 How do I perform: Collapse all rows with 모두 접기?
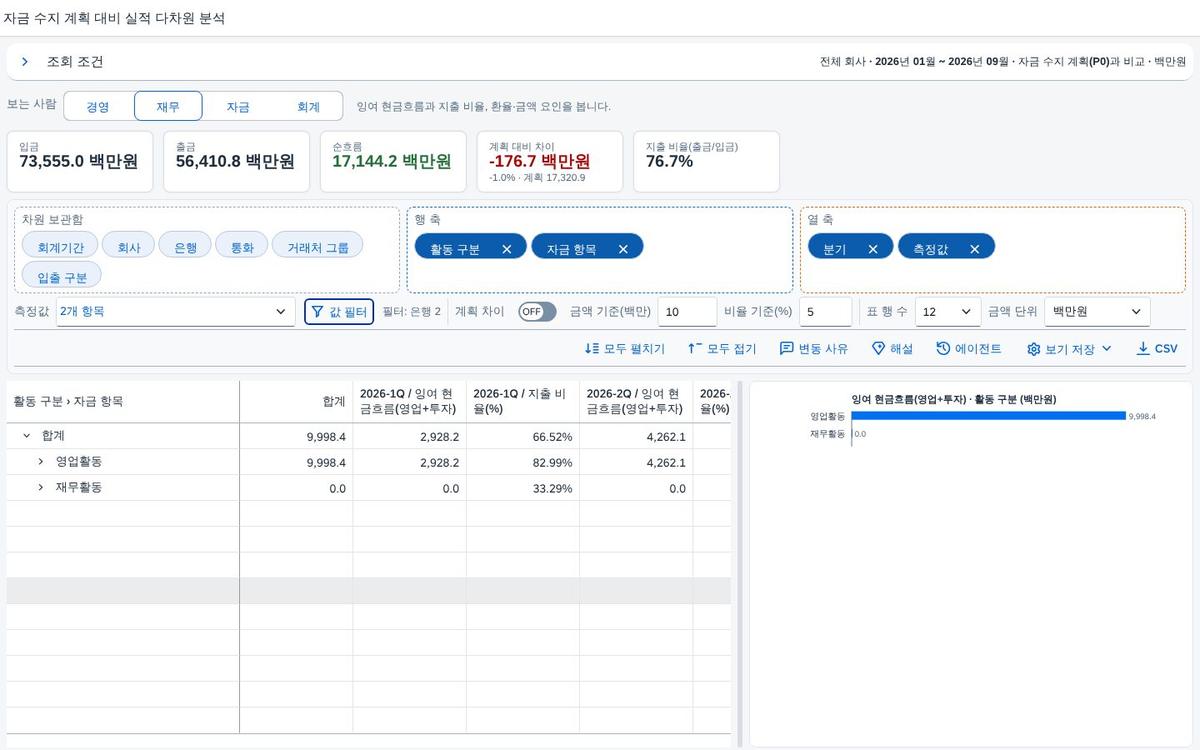(722, 349)
